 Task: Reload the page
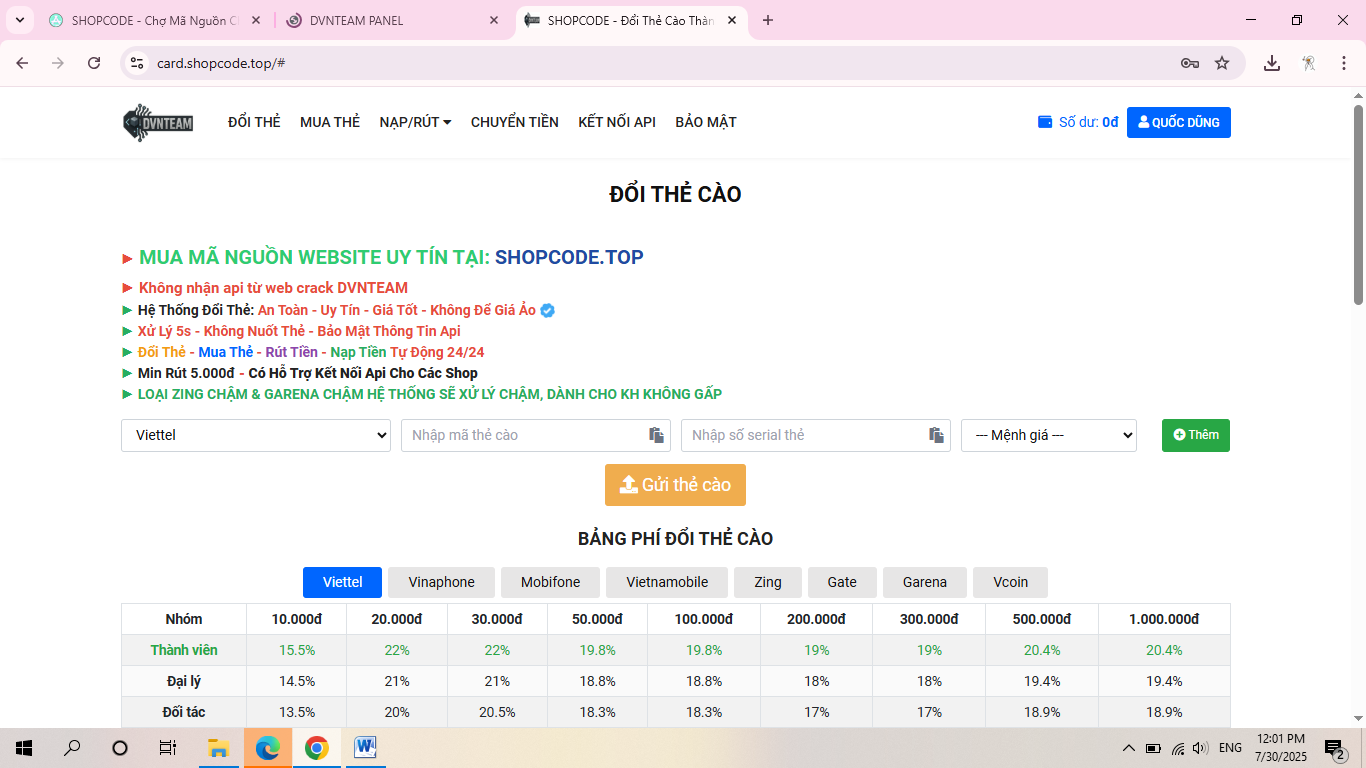click(x=94, y=63)
